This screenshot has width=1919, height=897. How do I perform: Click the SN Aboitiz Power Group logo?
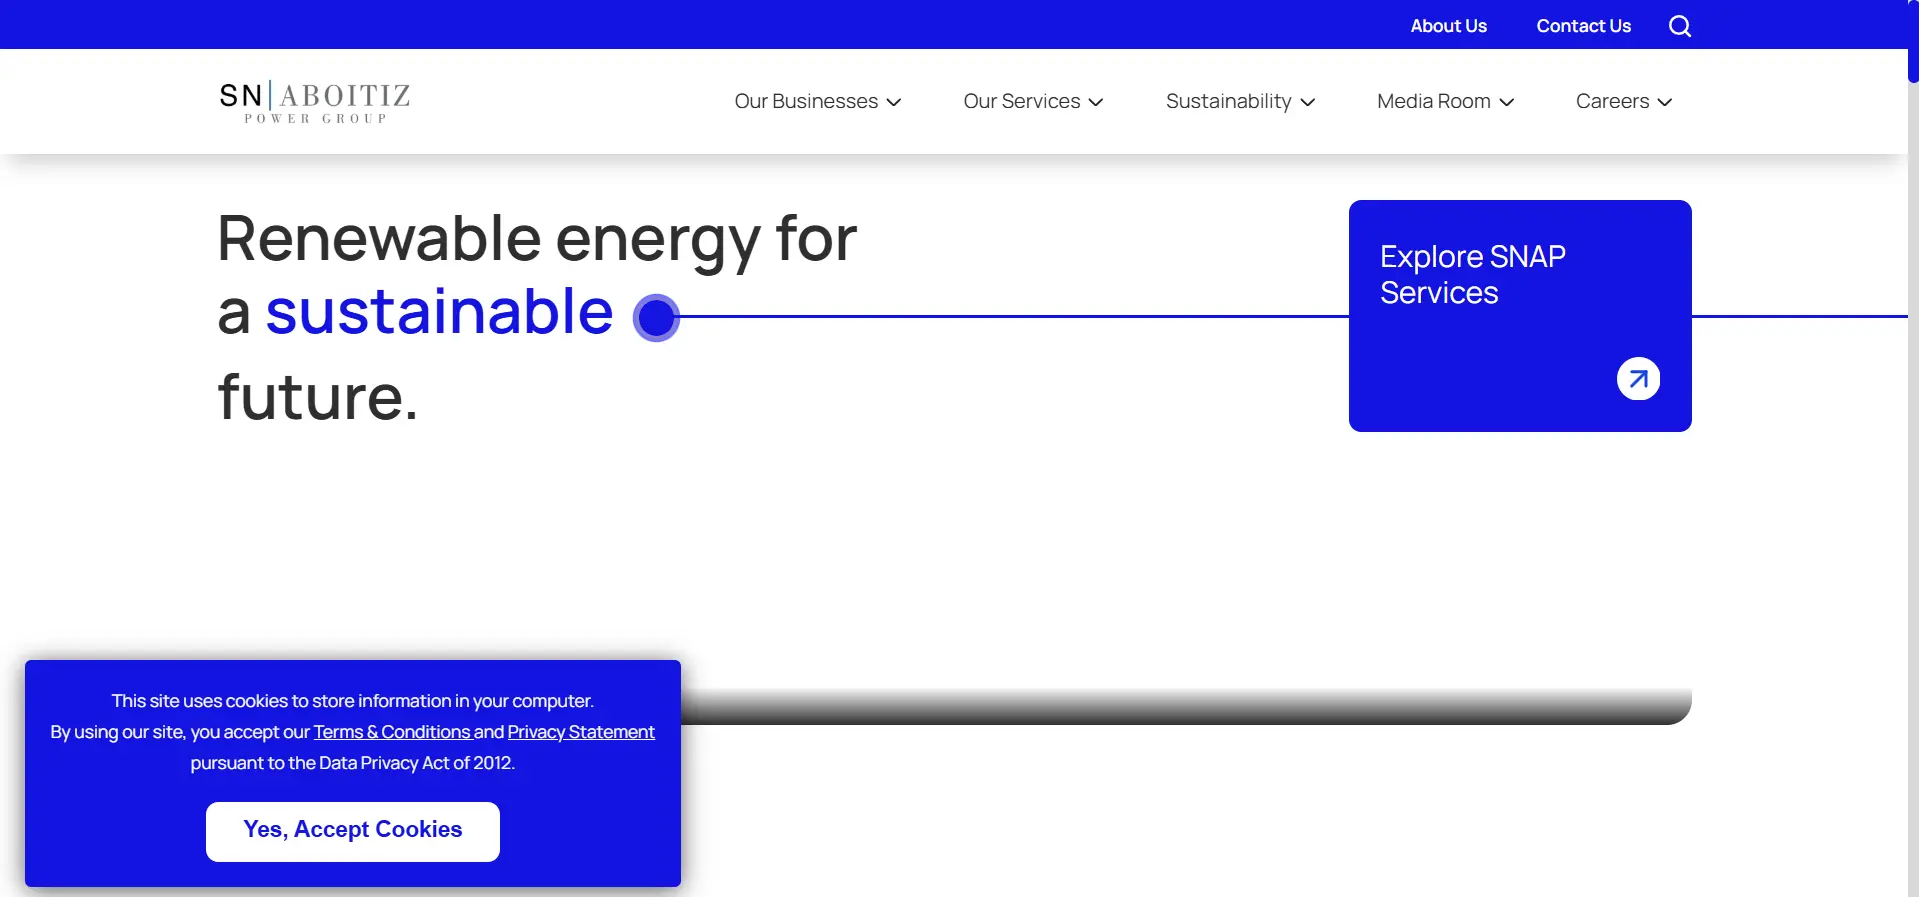(315, 102)
